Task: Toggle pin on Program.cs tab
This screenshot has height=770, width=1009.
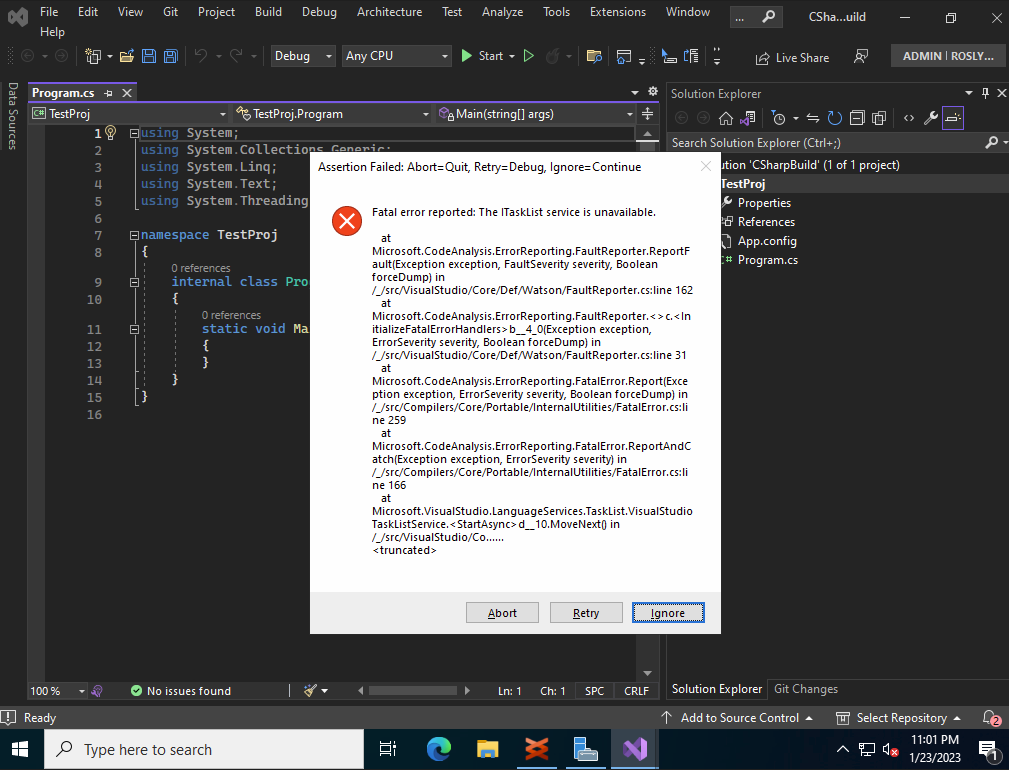Action: coord(108,93)
